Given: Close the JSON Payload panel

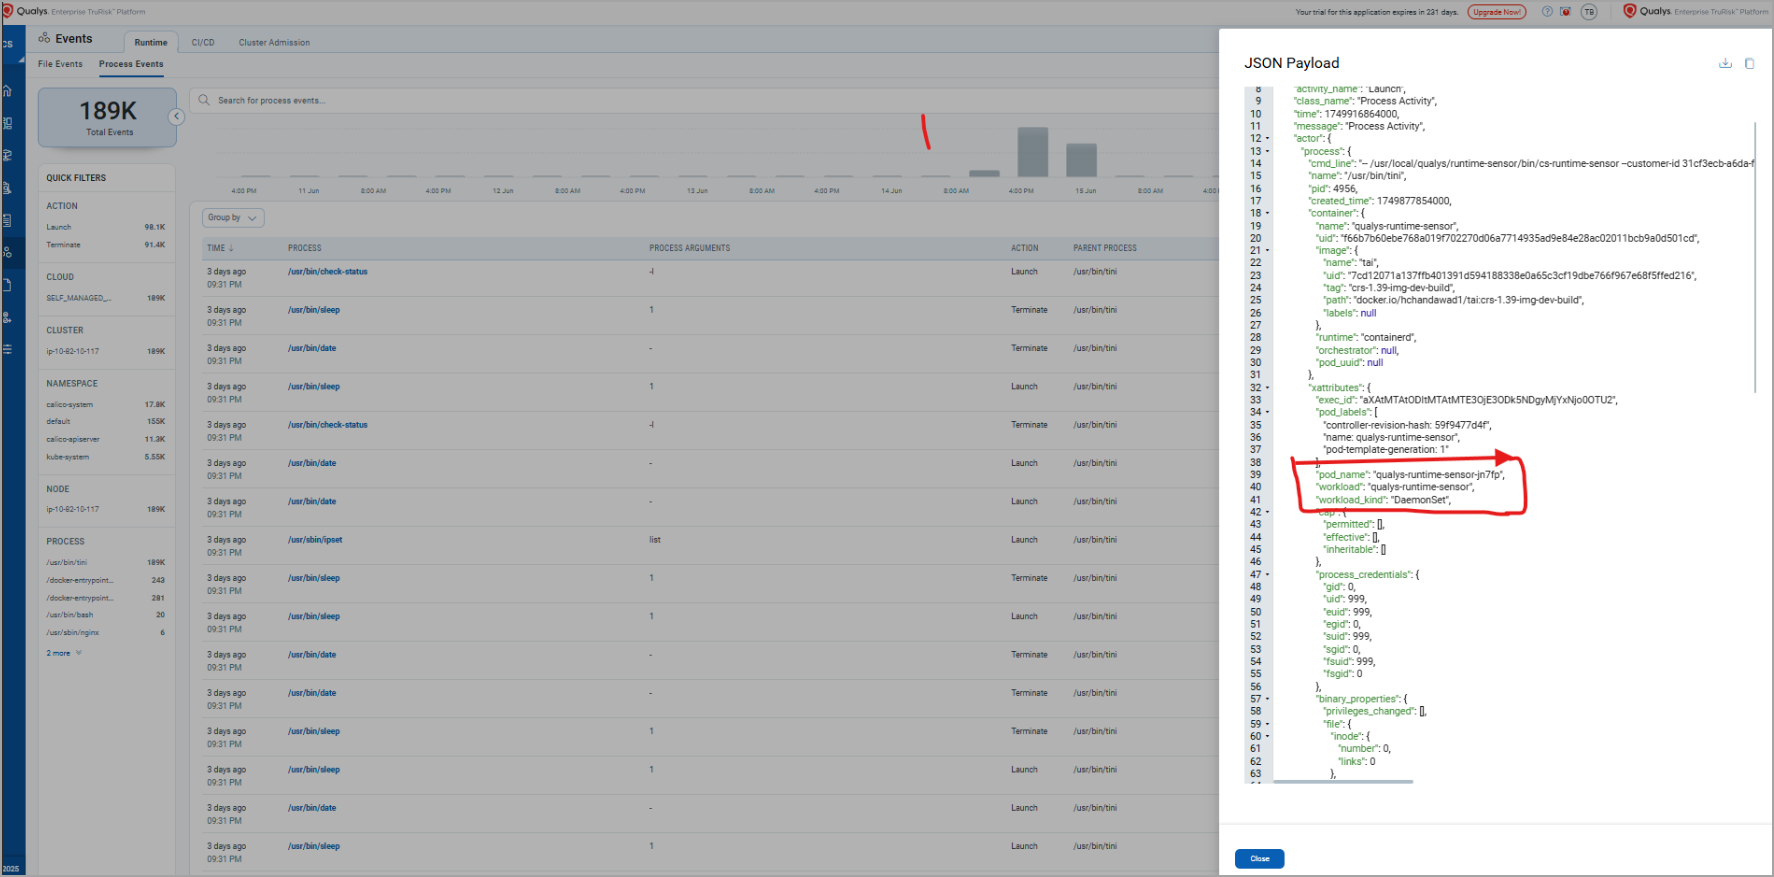Looking at the screenshot, I should pyautogui.click(x=1260, y=858).
